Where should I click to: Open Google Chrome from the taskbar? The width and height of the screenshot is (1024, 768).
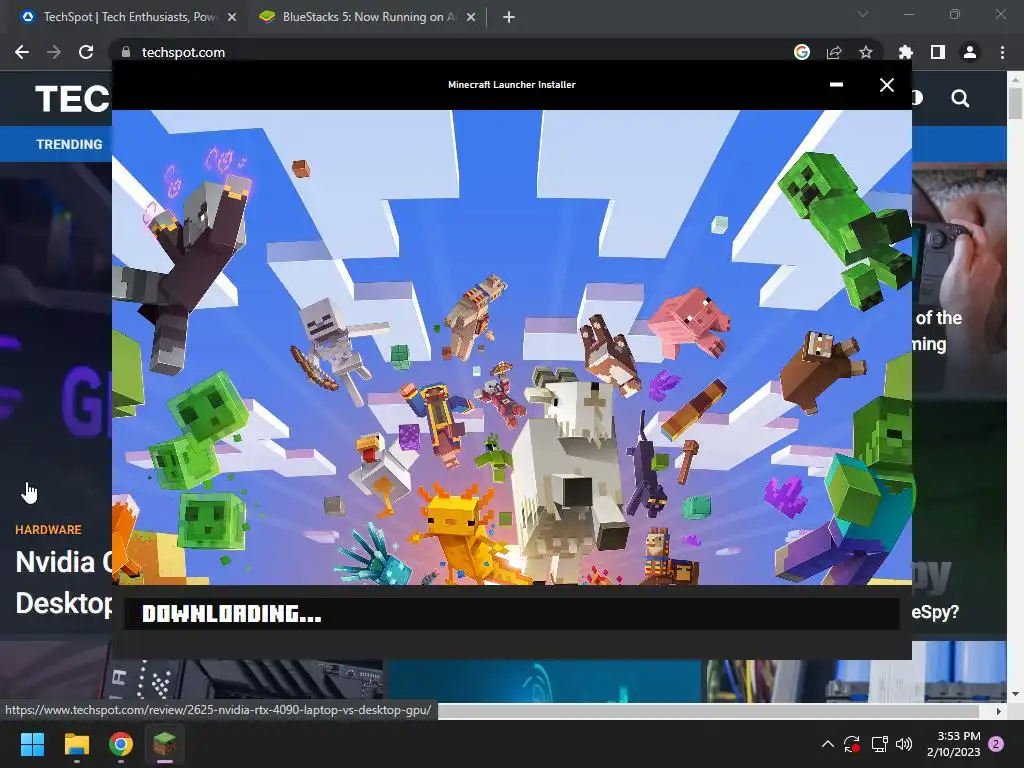point(121,744)
